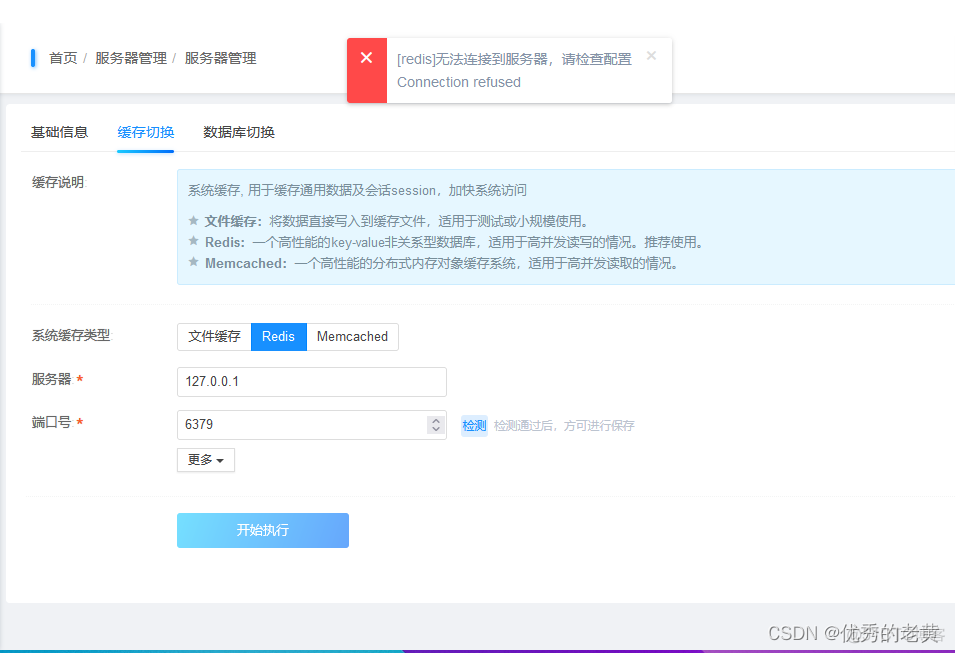
Task: Switch to the 基础信息 tab
Action: click(x=59, y=132)
